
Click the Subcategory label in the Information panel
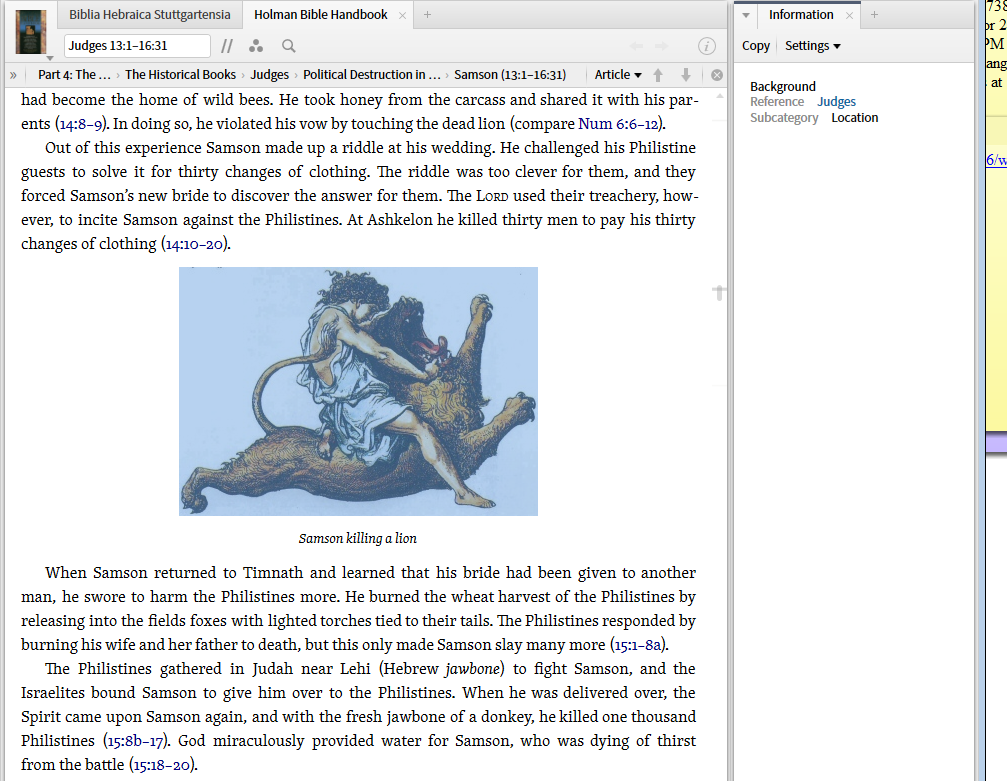pyautogui.click(x=784, y=118)
